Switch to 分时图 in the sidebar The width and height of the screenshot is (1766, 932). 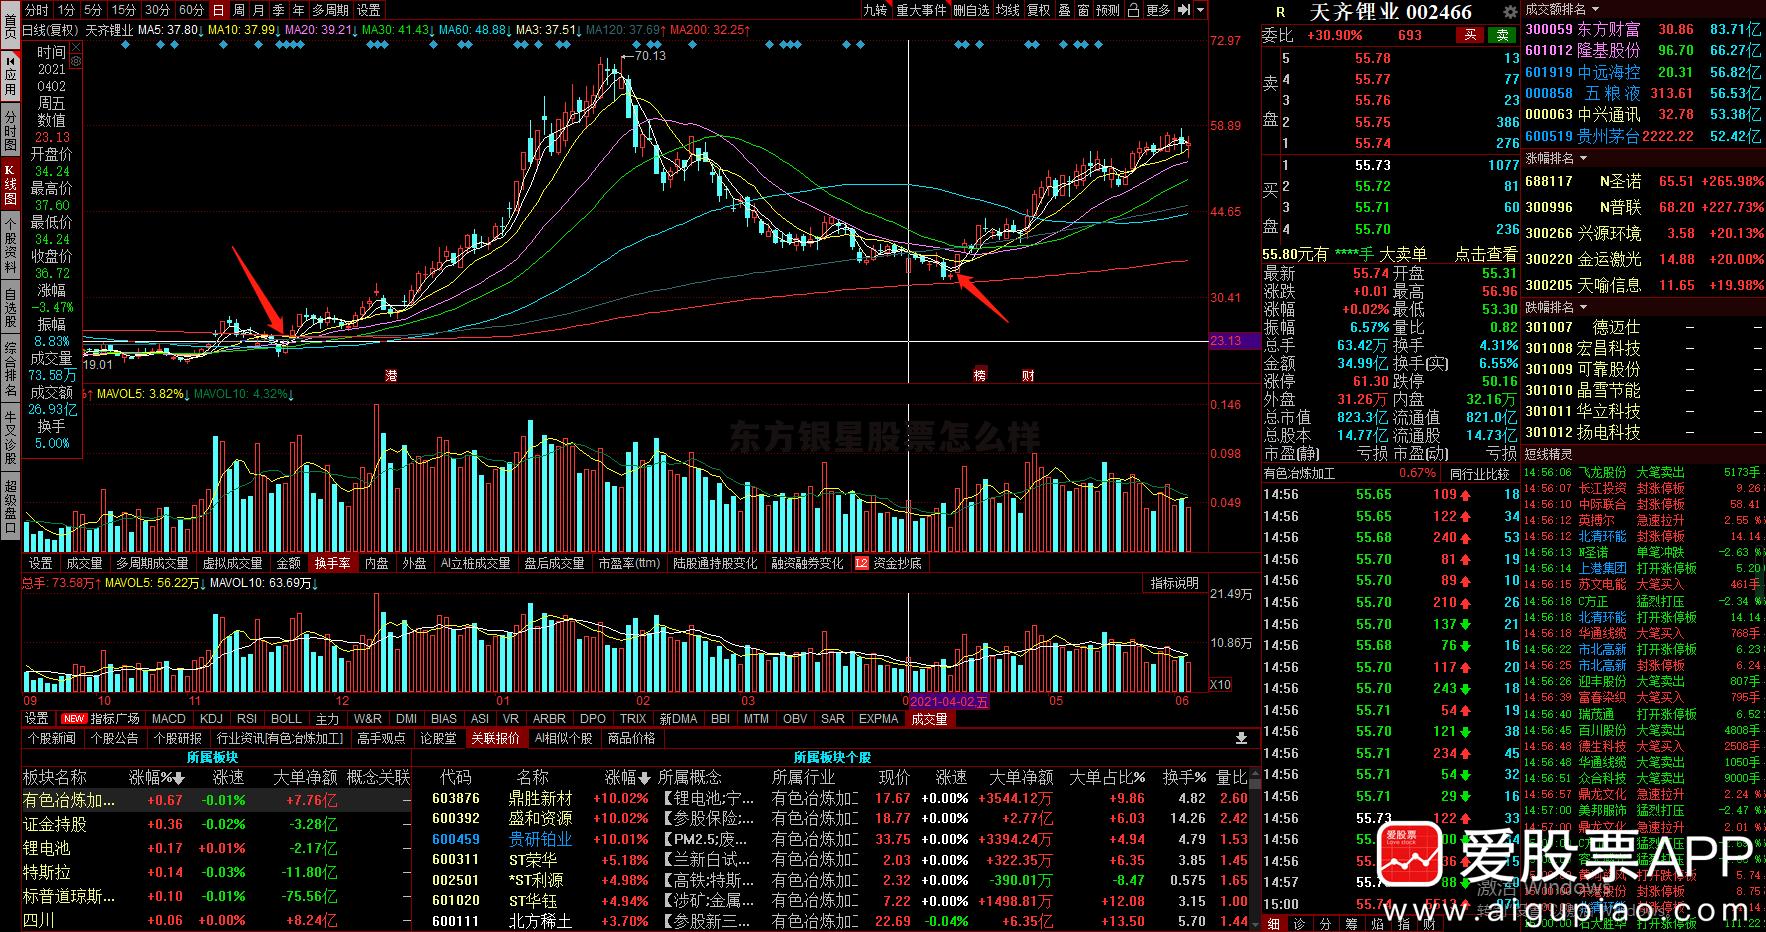(10, 130)
